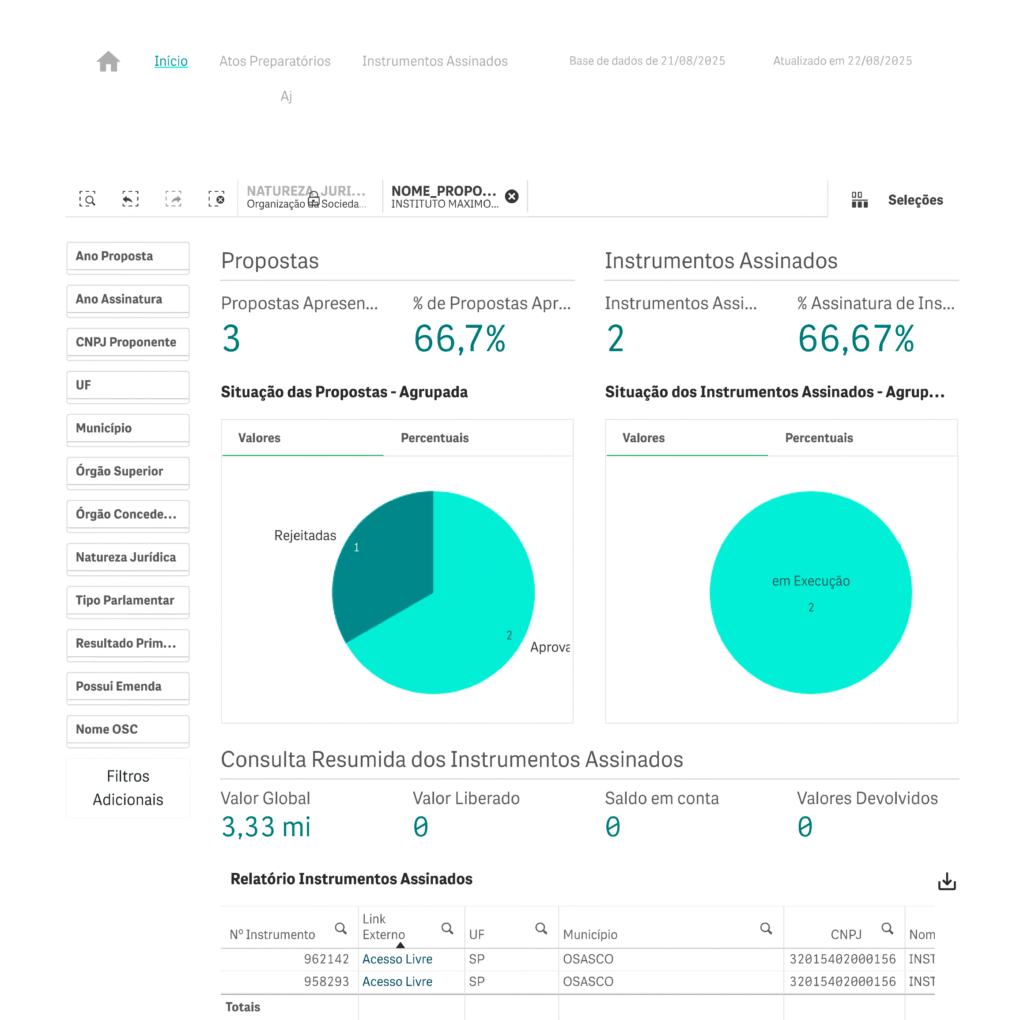This screenshot has width=1024, height=1020.
Task: Expand the Possui Emenda filter
Action: 127,687
